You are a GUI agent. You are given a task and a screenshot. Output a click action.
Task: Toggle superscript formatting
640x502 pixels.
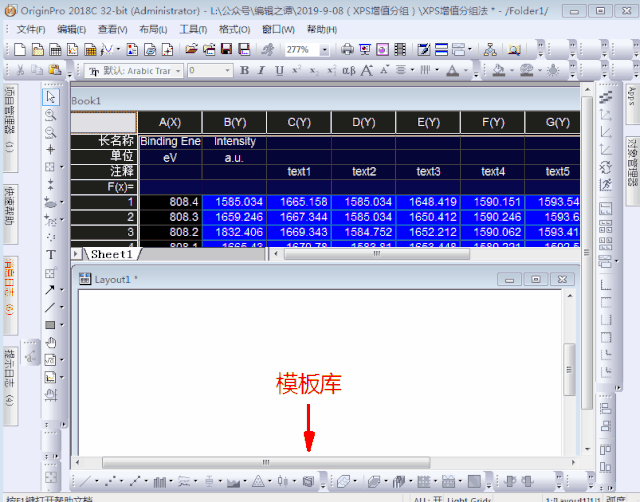(x=297, y=71)
